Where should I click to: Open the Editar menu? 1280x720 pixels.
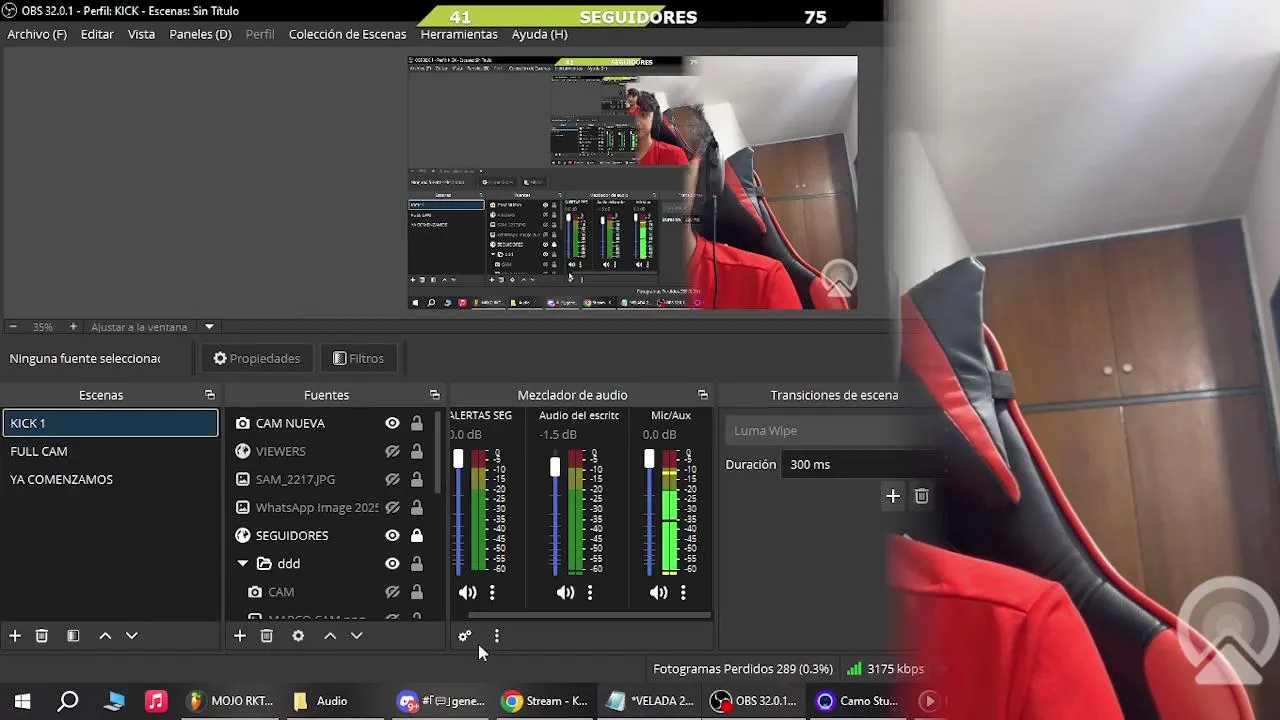click(97, 34)
